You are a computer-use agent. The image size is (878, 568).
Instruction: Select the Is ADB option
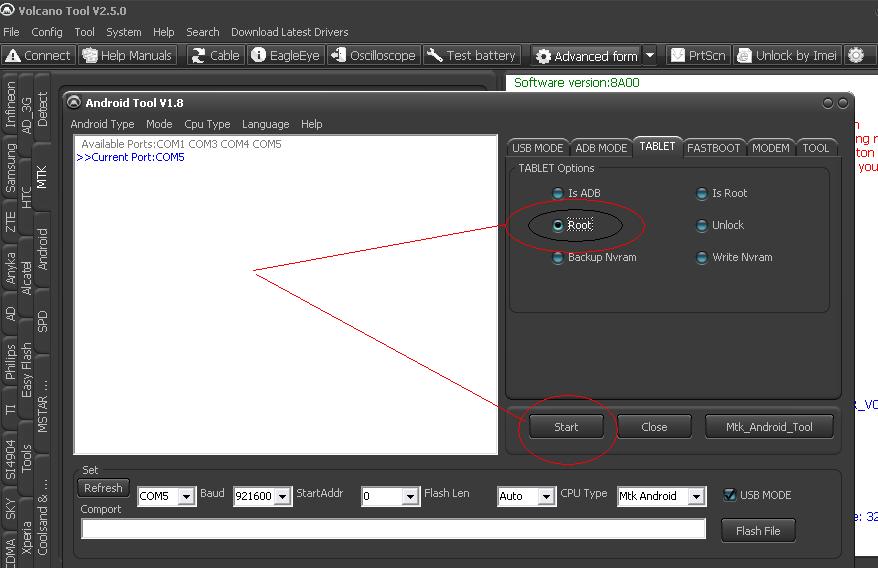point(577,193)
